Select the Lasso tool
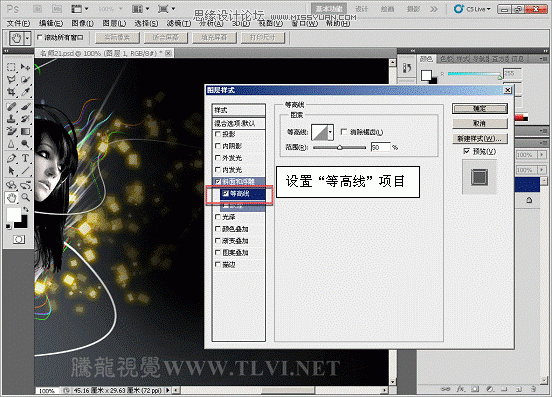This screenshot has height=397, width=552. pyautogui.click(x=11, y=80)
